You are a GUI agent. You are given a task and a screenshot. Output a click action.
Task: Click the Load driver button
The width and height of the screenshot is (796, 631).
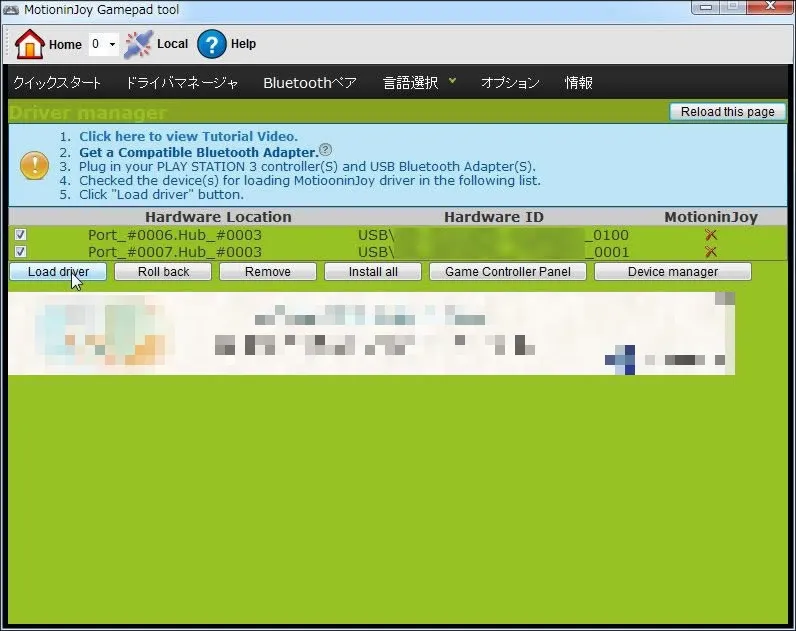click(58, 272)
